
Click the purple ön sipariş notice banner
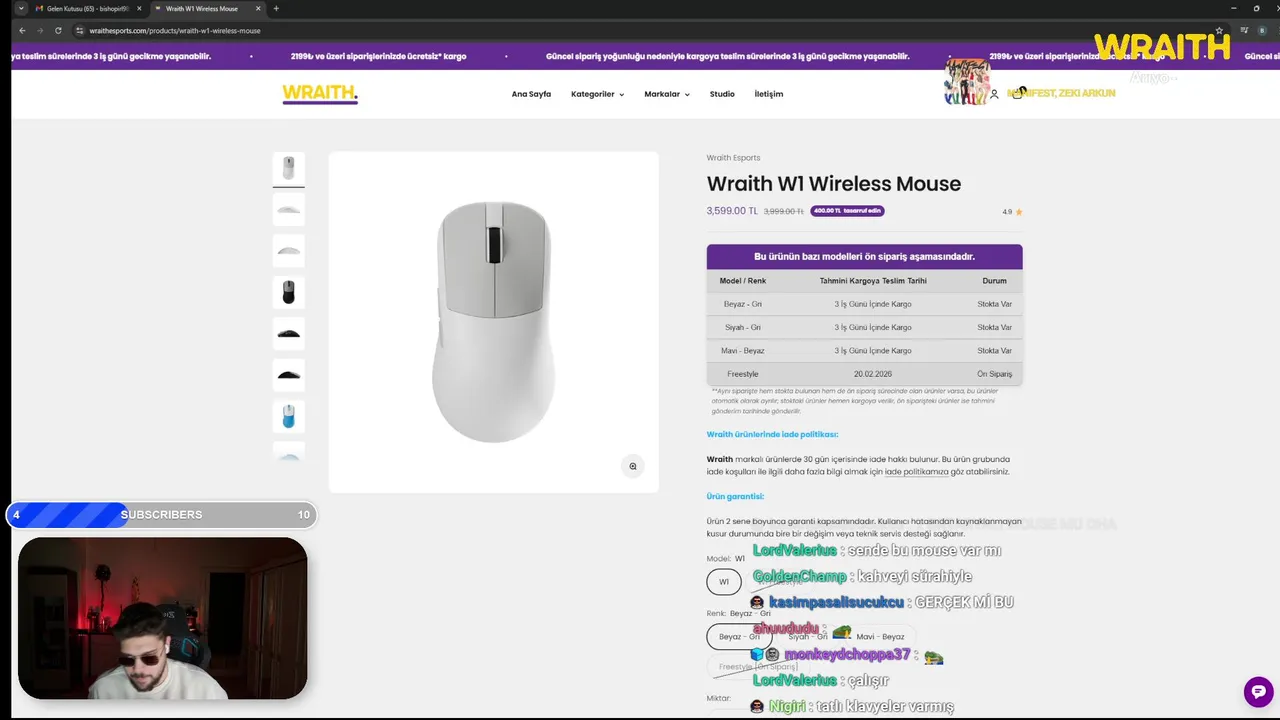point(864,257)
